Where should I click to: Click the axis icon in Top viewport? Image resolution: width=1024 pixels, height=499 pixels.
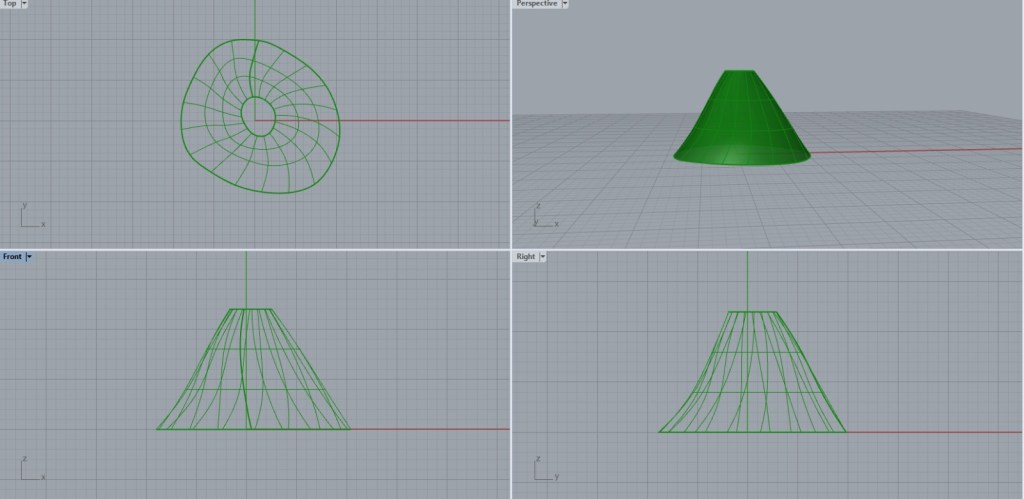(28, 217)
